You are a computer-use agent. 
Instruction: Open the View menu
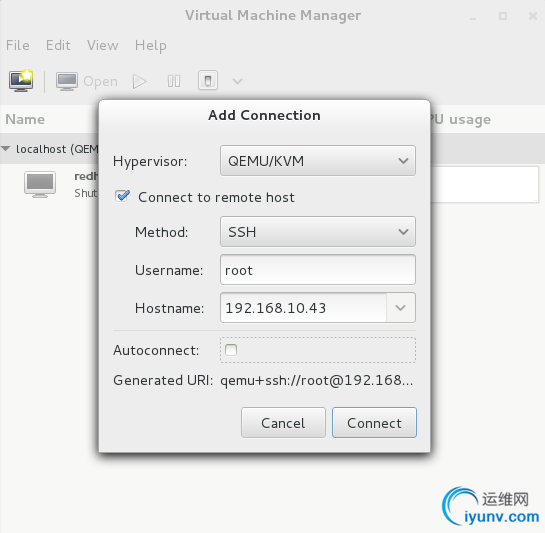coord(103,45)
